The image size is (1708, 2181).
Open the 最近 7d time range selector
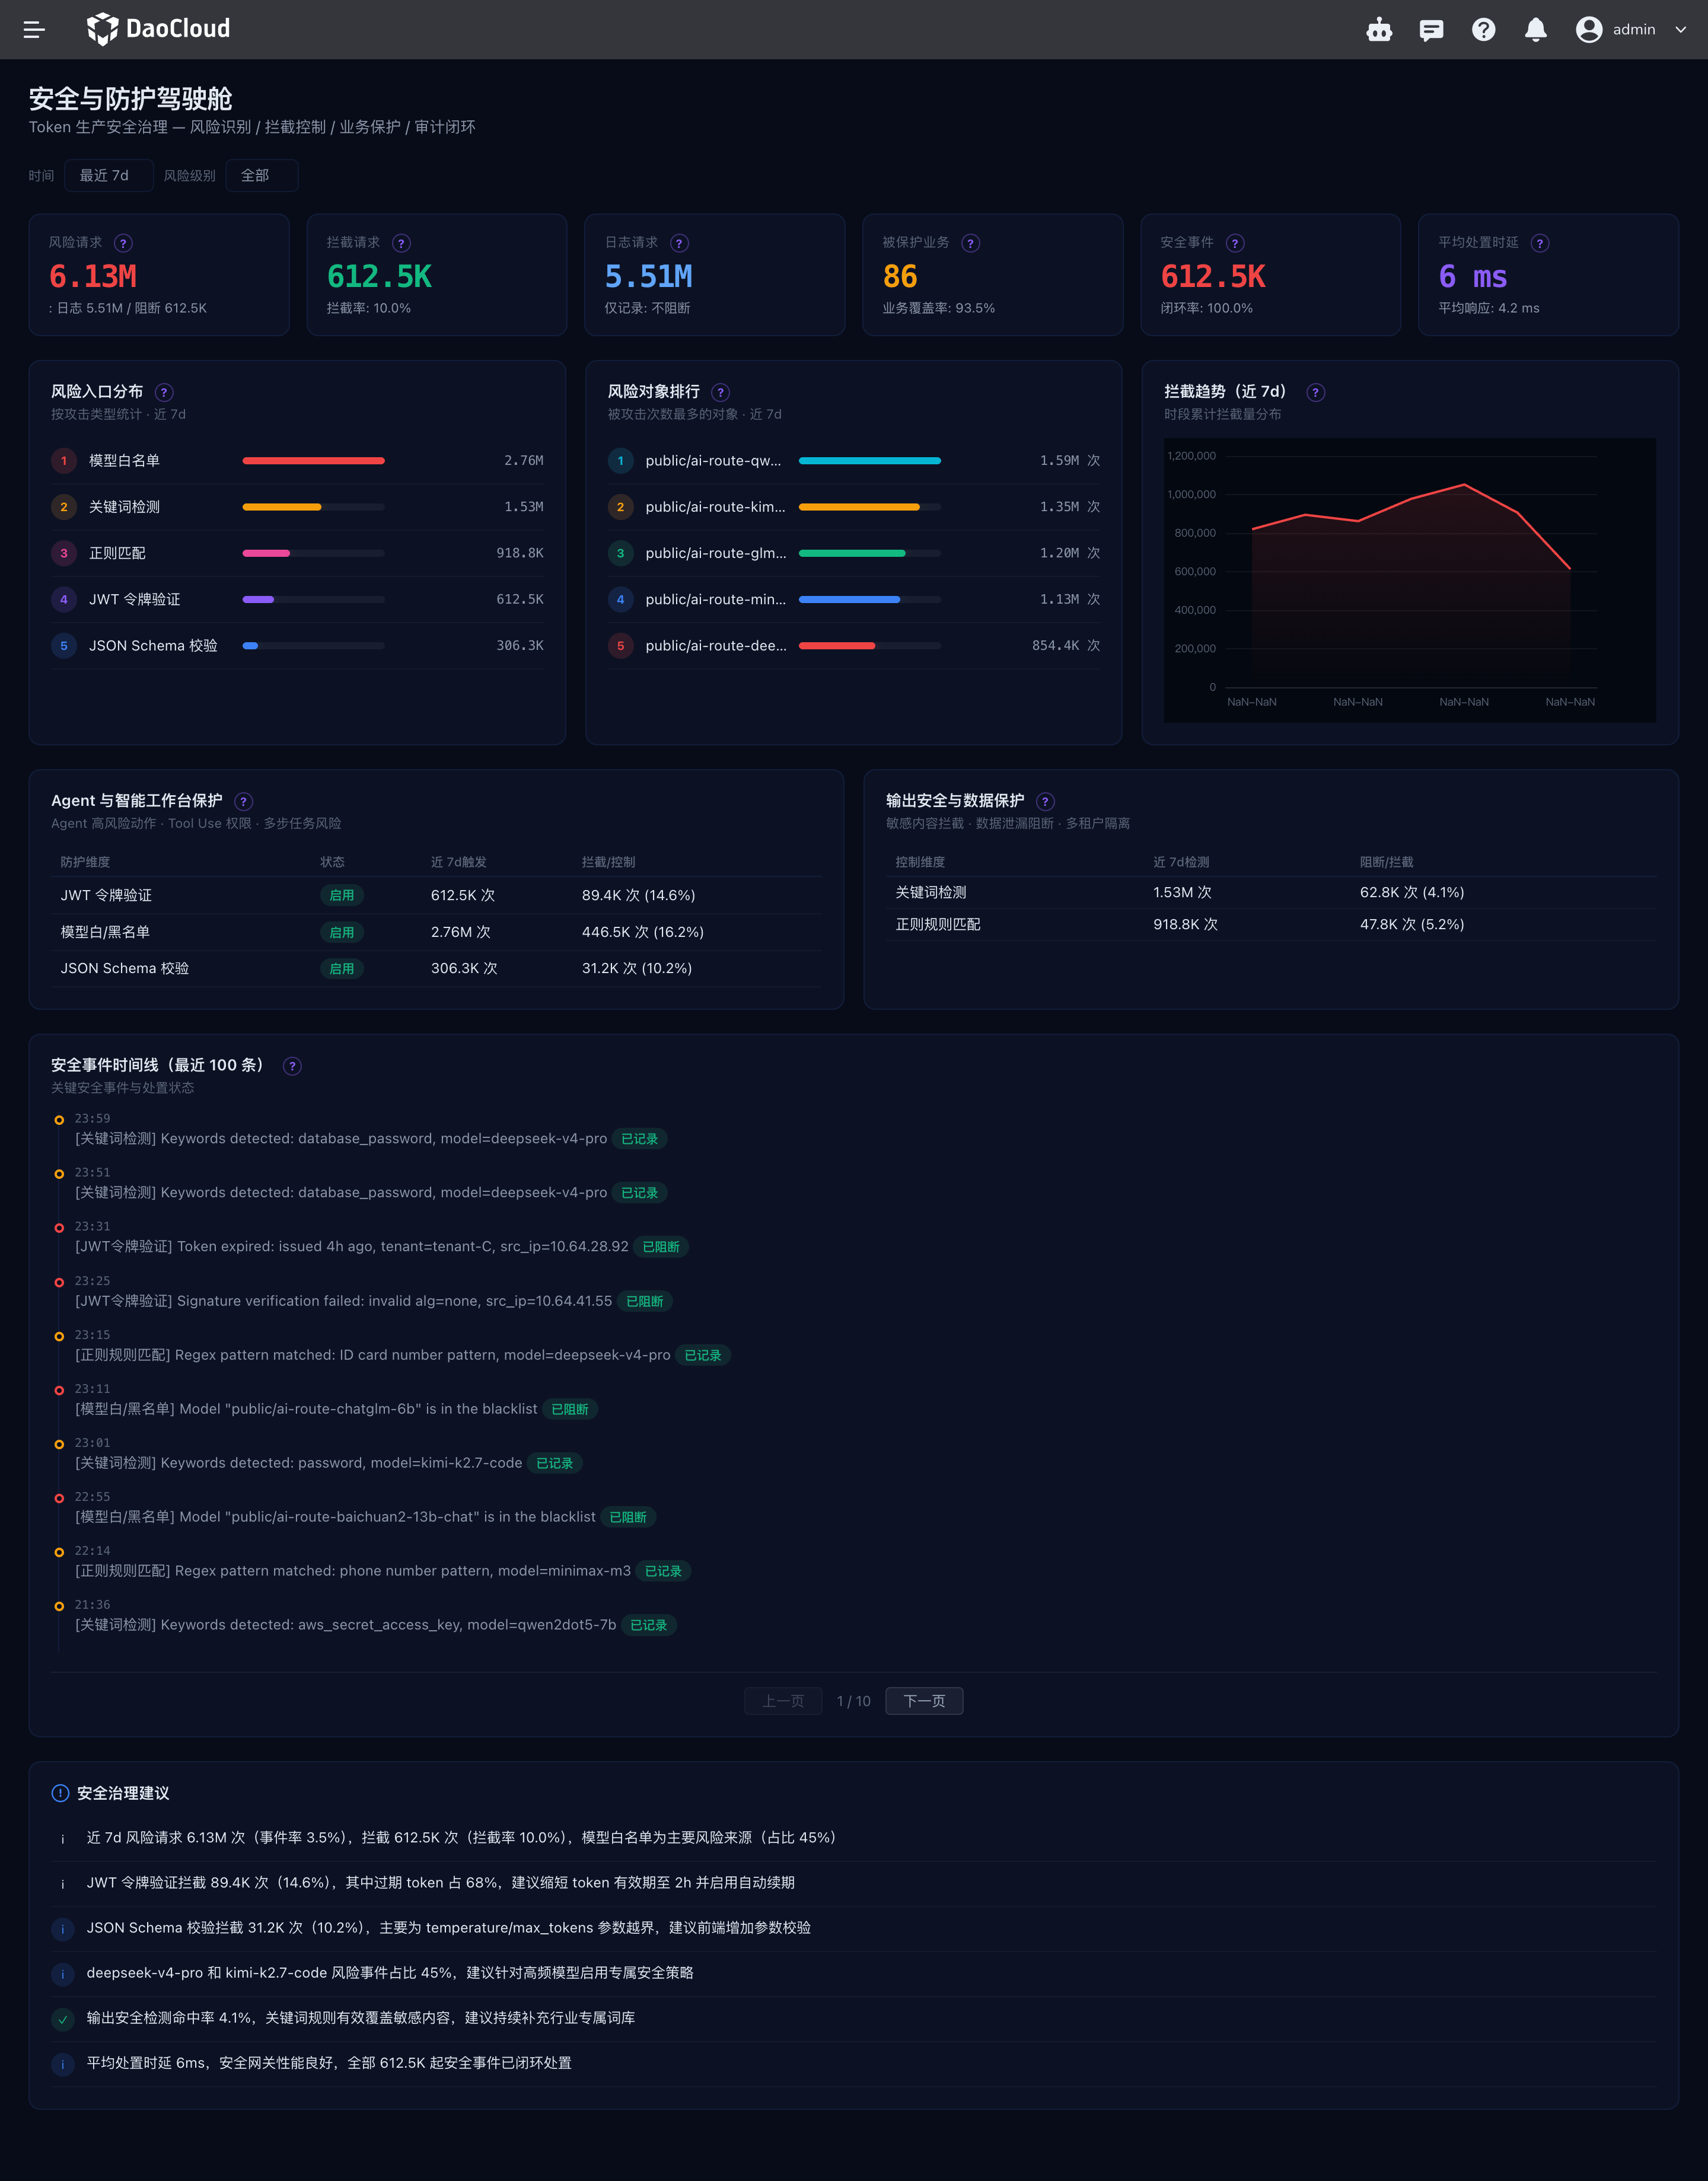(x=108, y=175)
